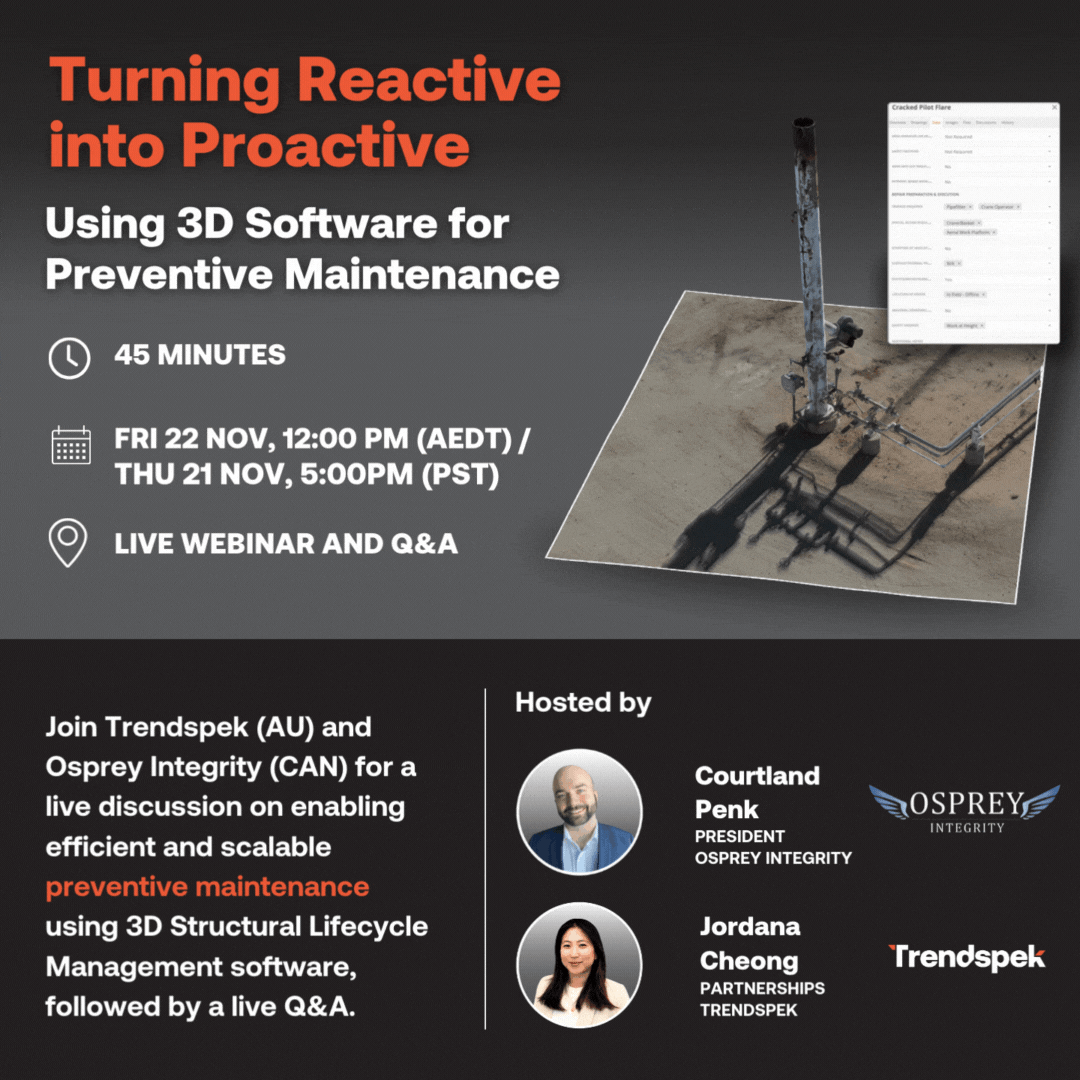Viewport: 1080px width, 1080px height.
Task: Click Jordana Cheong's profile photo
Action: [579, 963]
